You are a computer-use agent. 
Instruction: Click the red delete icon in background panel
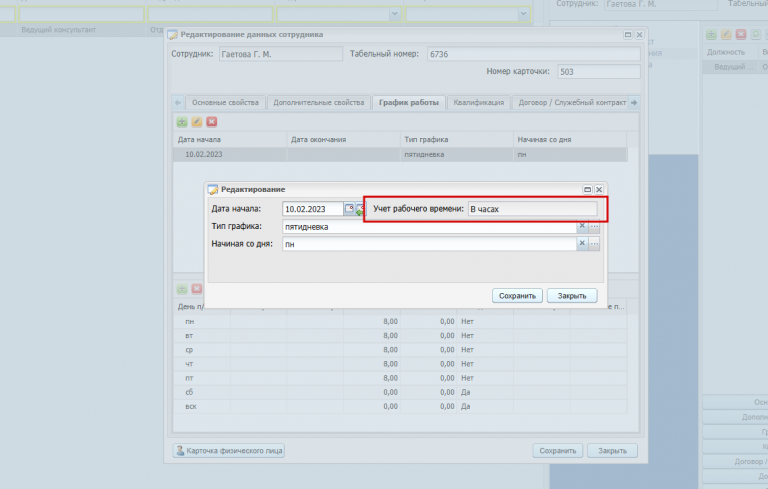pyautogui.click(x=741, y=34)
